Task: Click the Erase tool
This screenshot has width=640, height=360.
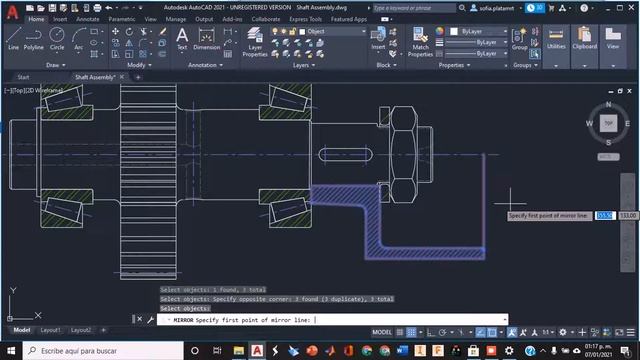Action: pos(162,31)
